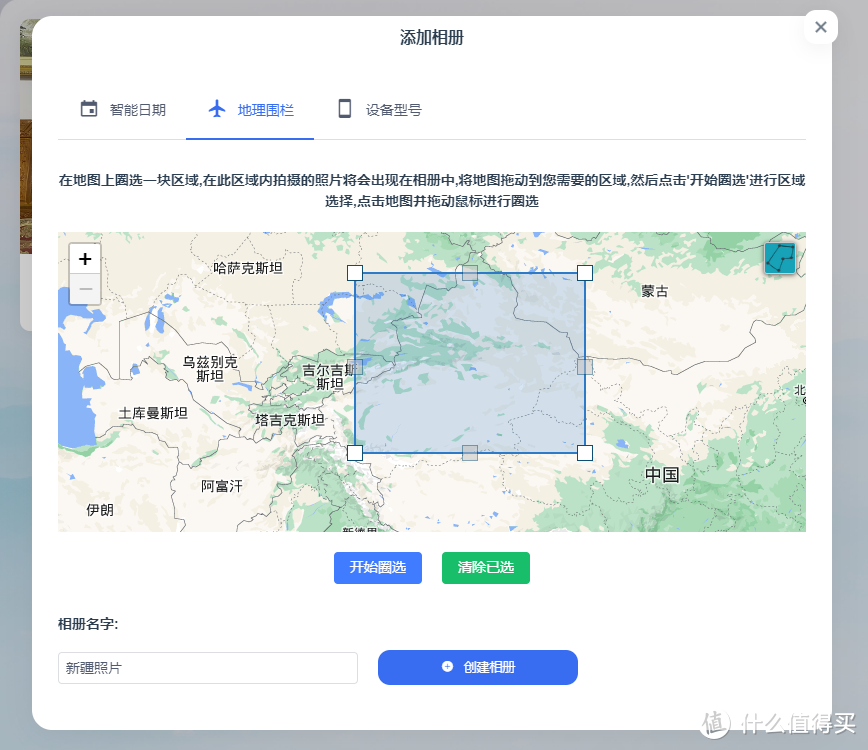The image size is (868, 750).
Task: Click the bottom edge midpoint handle
Action: pos(470,453)
